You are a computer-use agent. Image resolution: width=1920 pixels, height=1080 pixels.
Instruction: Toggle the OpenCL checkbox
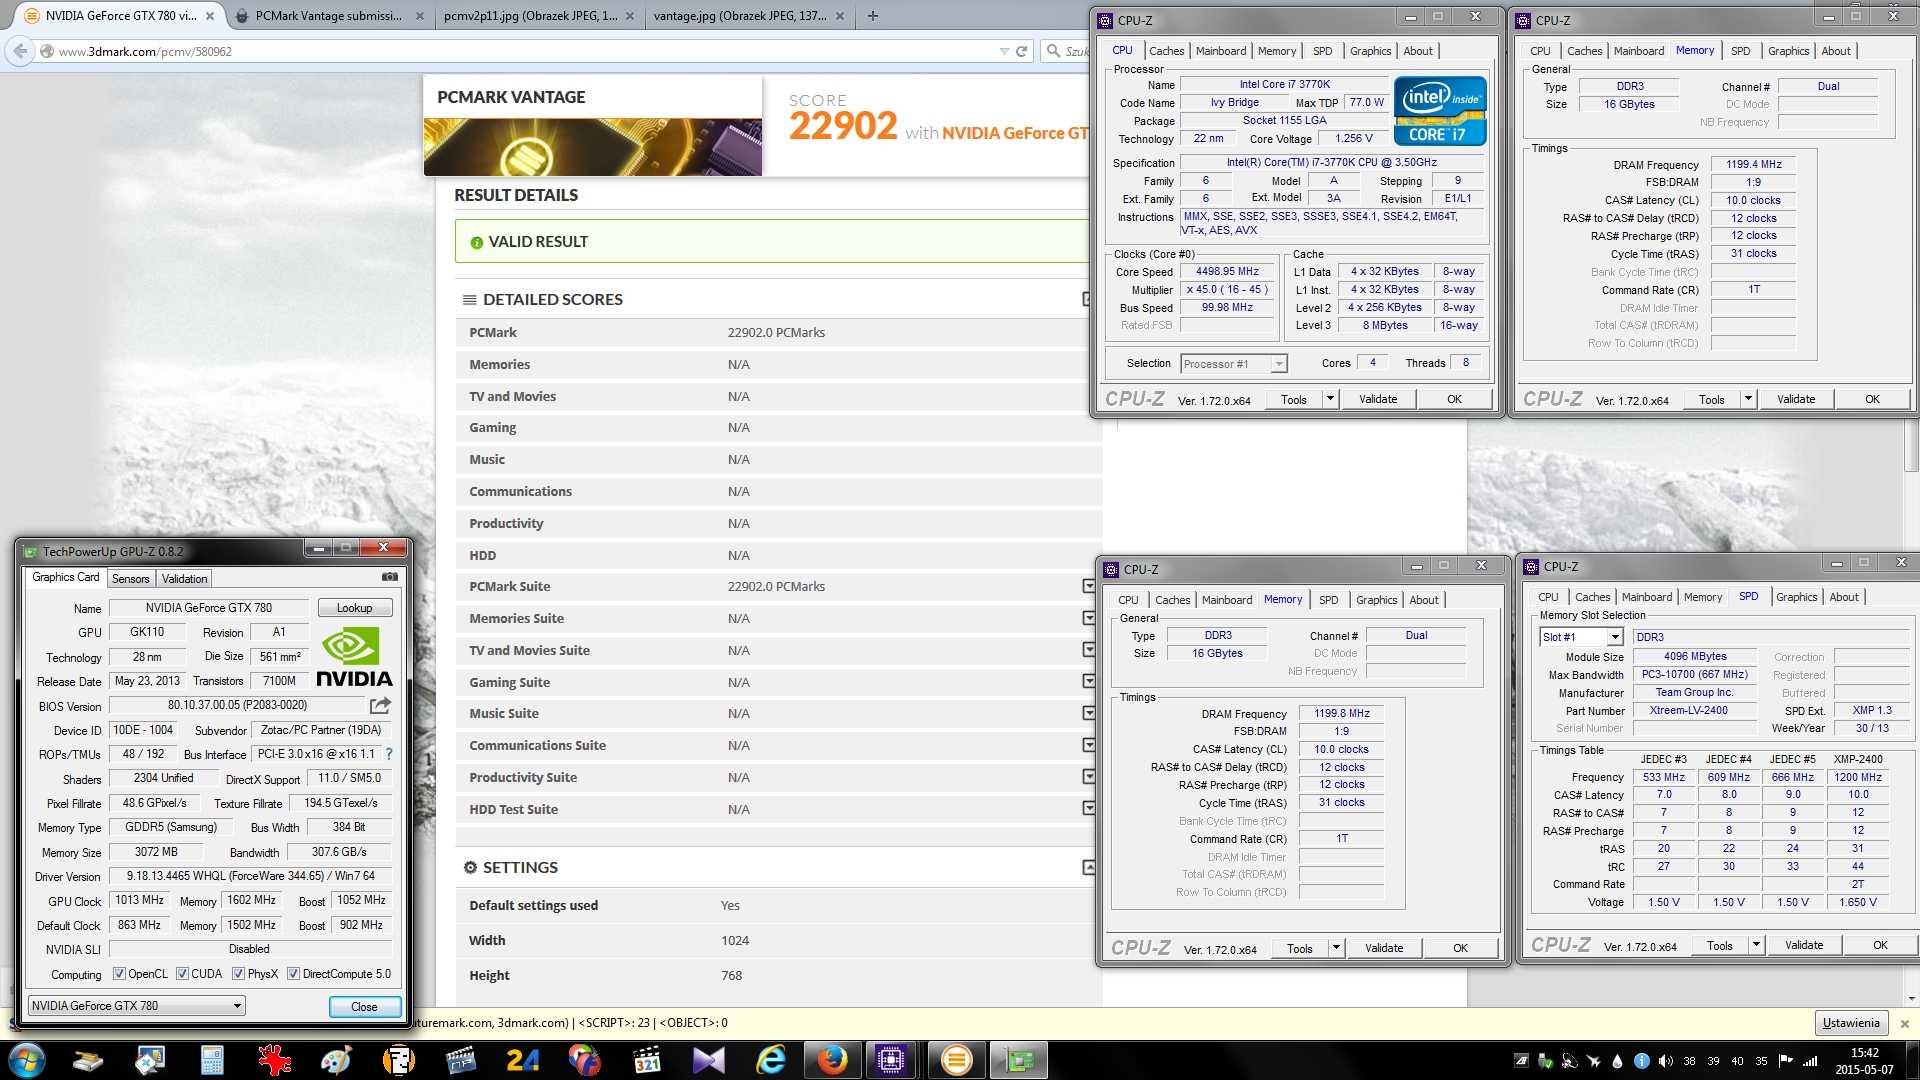(119, 974)
